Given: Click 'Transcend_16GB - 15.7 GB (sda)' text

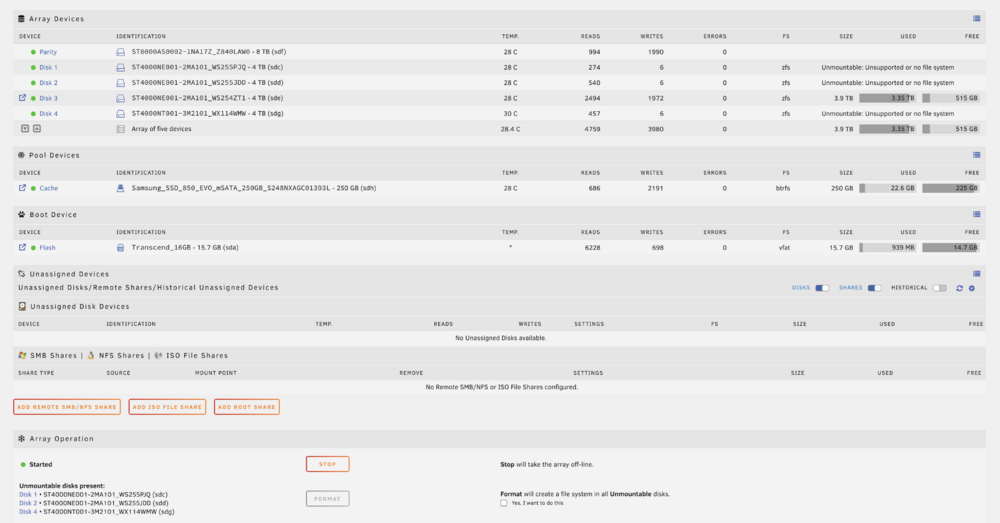Looking at the screenshot, I should tap(185, 247).
